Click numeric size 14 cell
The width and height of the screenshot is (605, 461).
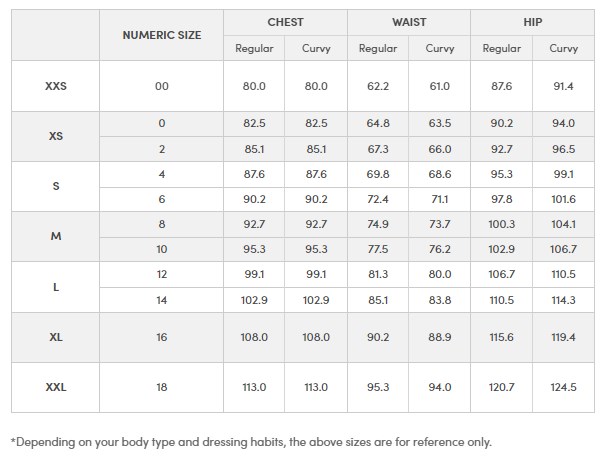(x=162, y=299)
